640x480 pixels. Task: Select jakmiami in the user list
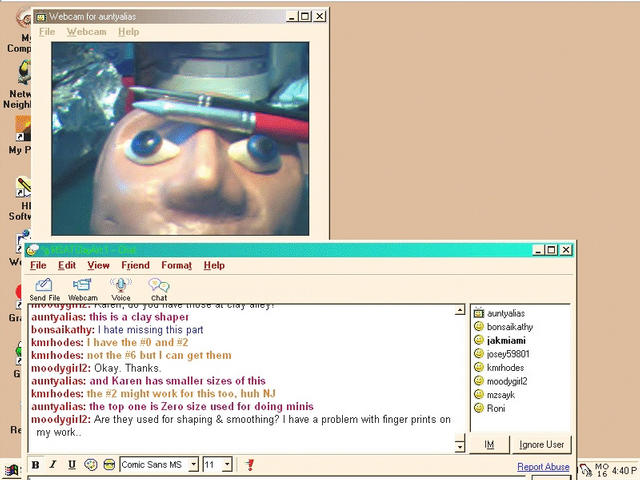506,340
